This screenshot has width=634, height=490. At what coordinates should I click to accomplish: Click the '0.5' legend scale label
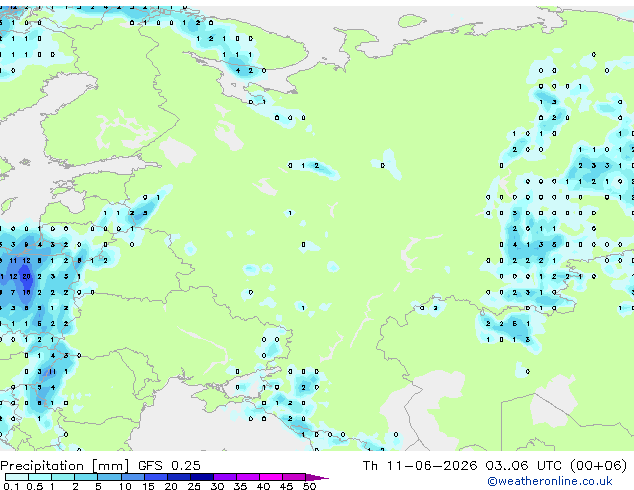[35, 486]
